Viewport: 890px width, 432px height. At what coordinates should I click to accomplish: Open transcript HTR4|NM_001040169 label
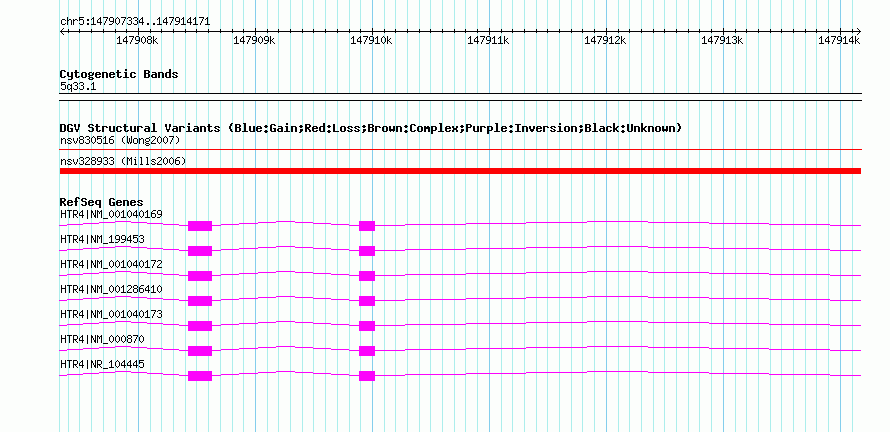pos(111,215)
